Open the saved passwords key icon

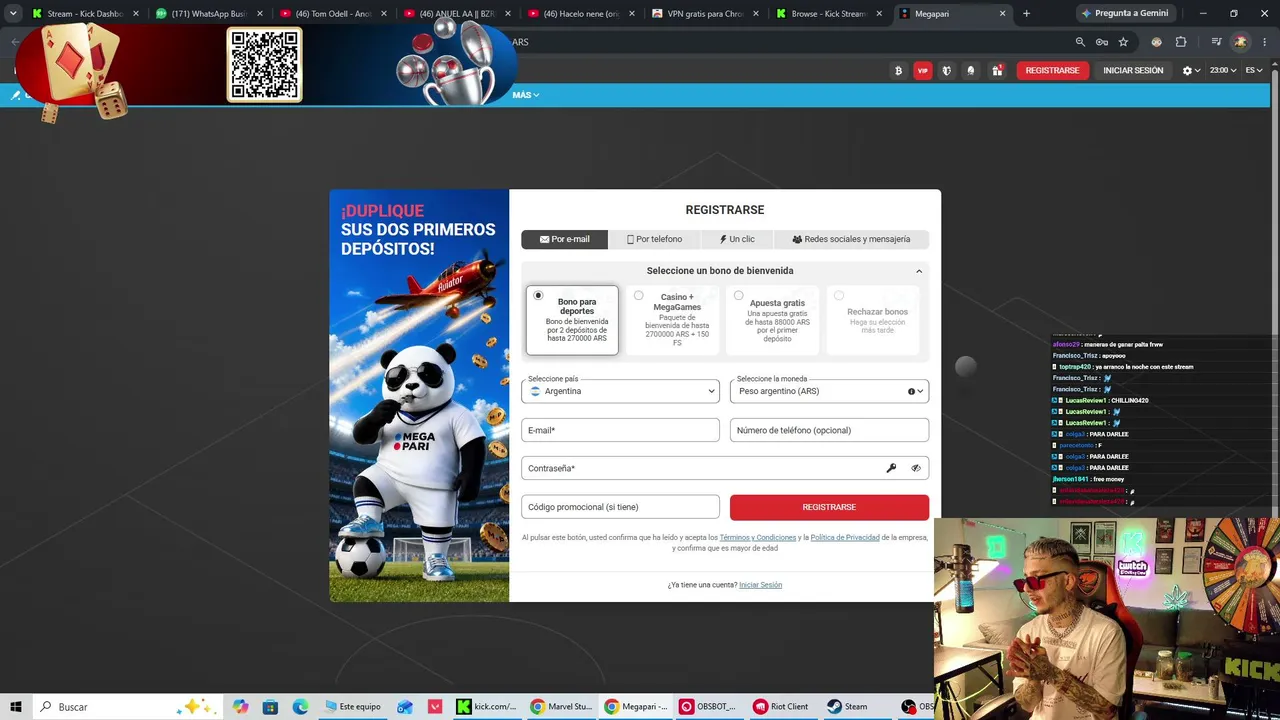point(1101,42)
